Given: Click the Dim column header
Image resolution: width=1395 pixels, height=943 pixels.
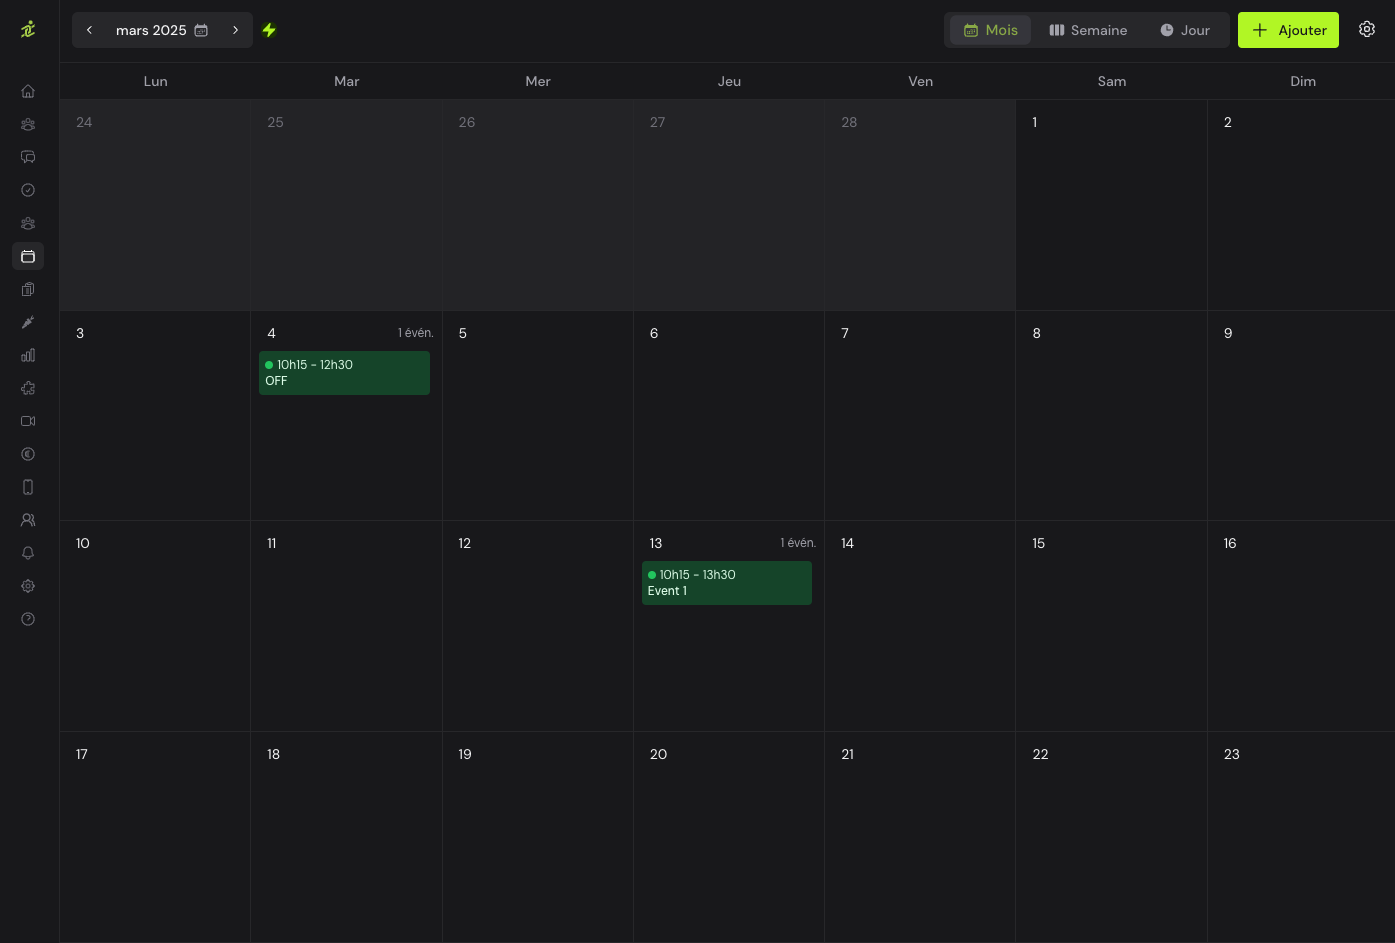Looking at the screenshot, I should click(x=1303, y=81).
